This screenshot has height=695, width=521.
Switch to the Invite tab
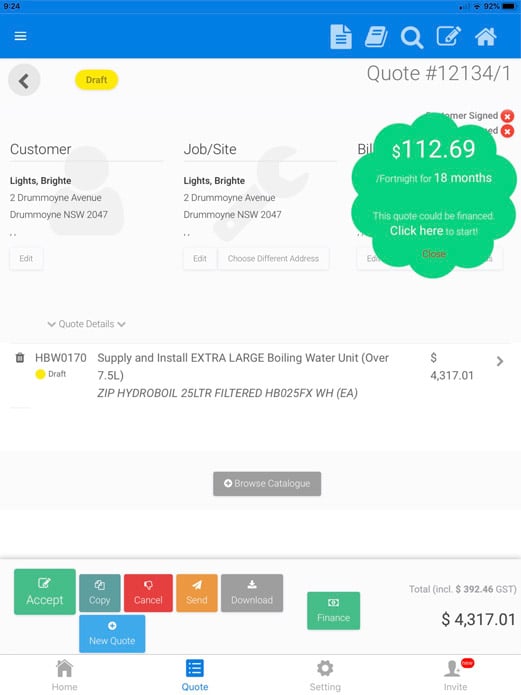point(455,675)
